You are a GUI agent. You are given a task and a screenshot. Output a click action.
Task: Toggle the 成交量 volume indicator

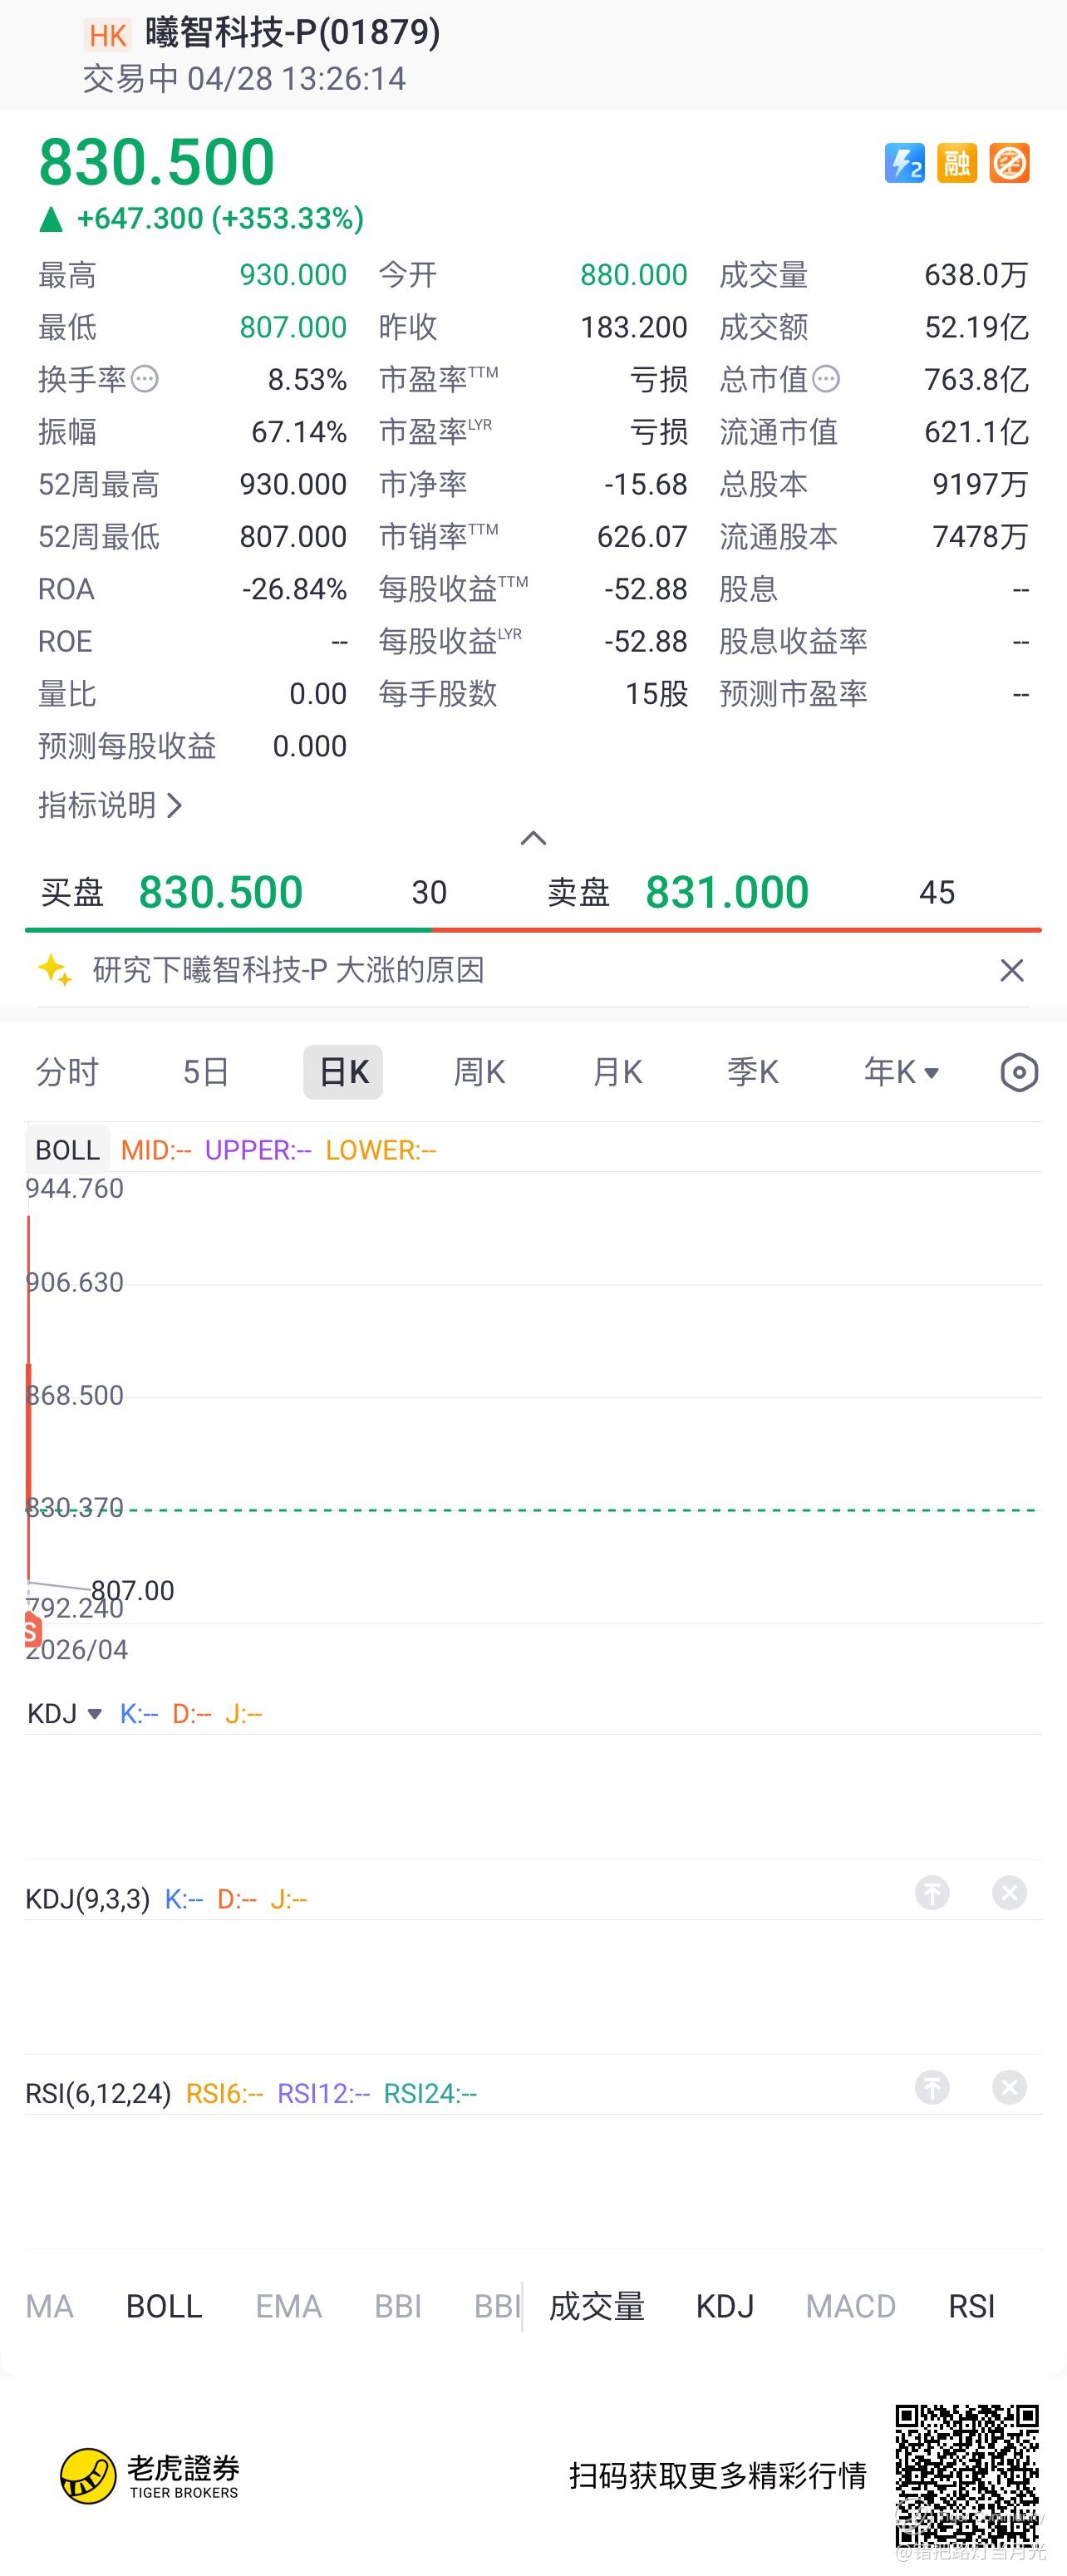[x=597, y=2306]
